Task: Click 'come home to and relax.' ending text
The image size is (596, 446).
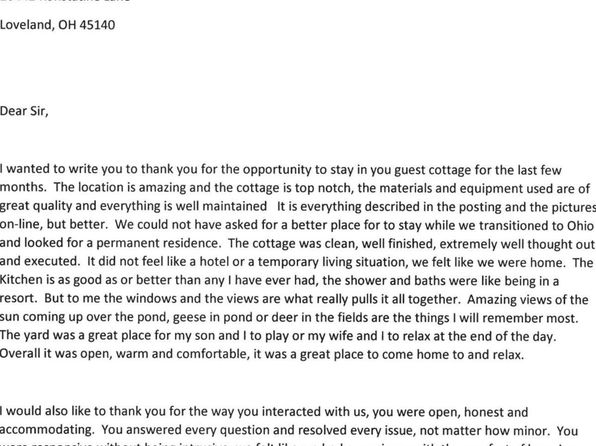Action: click(x=453, y=354)
